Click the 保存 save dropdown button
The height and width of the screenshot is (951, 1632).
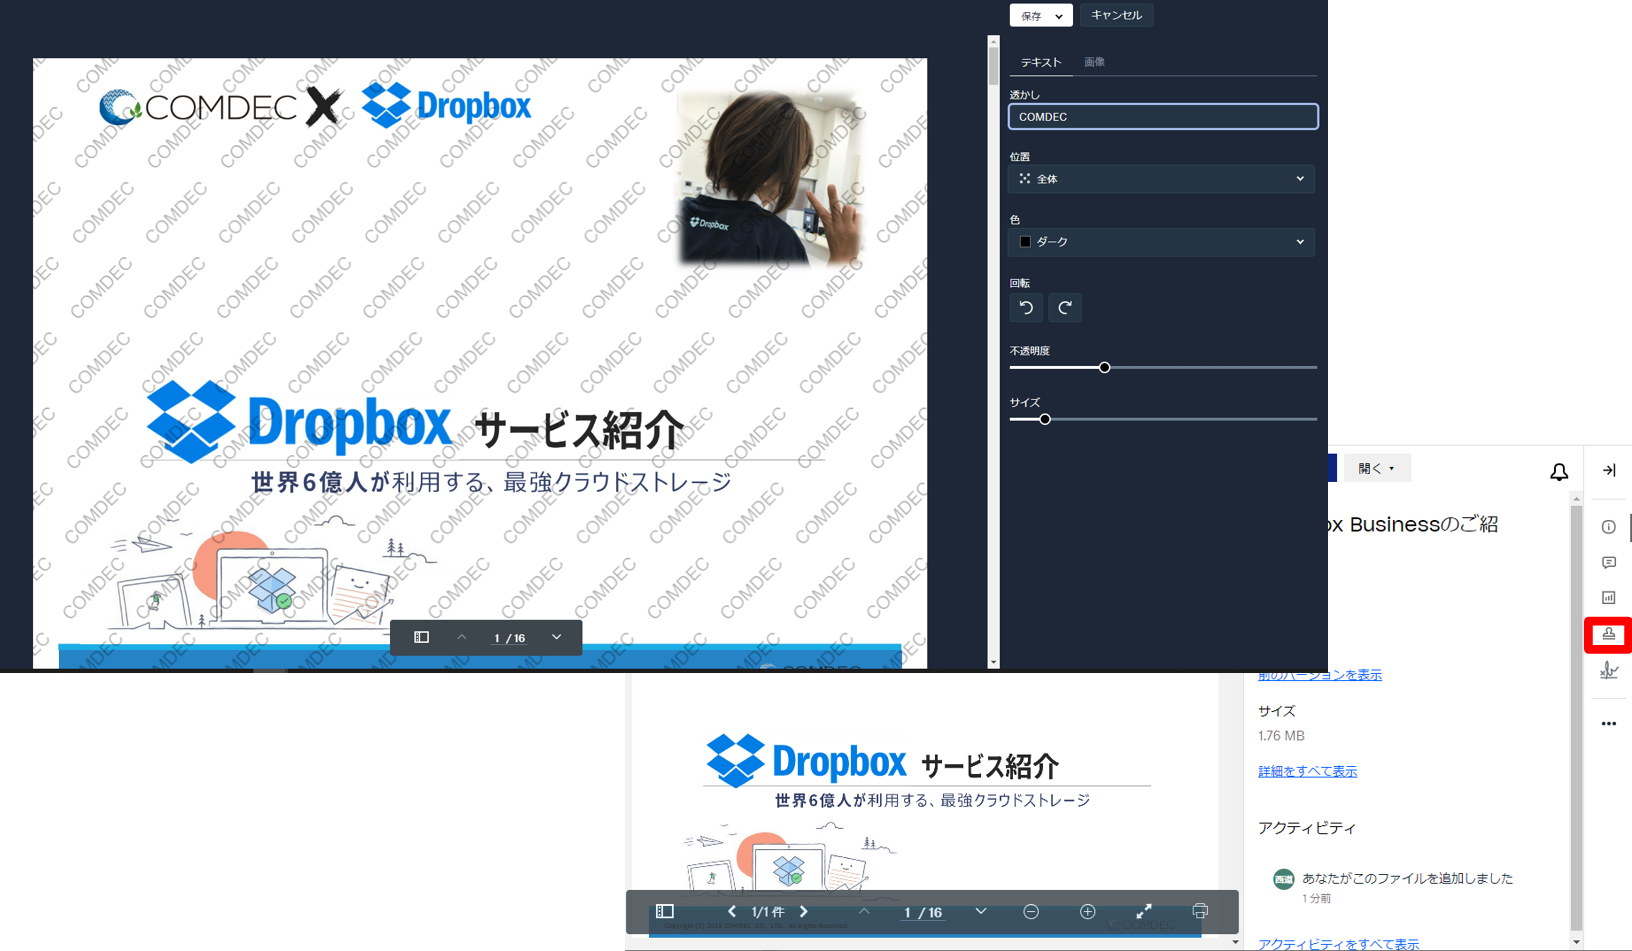tap(1041, 15)
